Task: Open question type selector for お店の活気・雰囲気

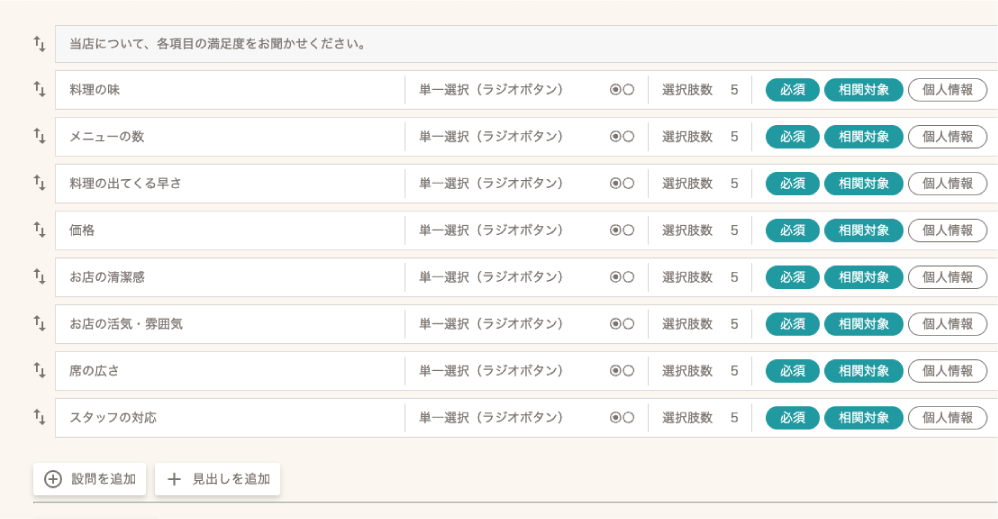Action: point(491,324)
